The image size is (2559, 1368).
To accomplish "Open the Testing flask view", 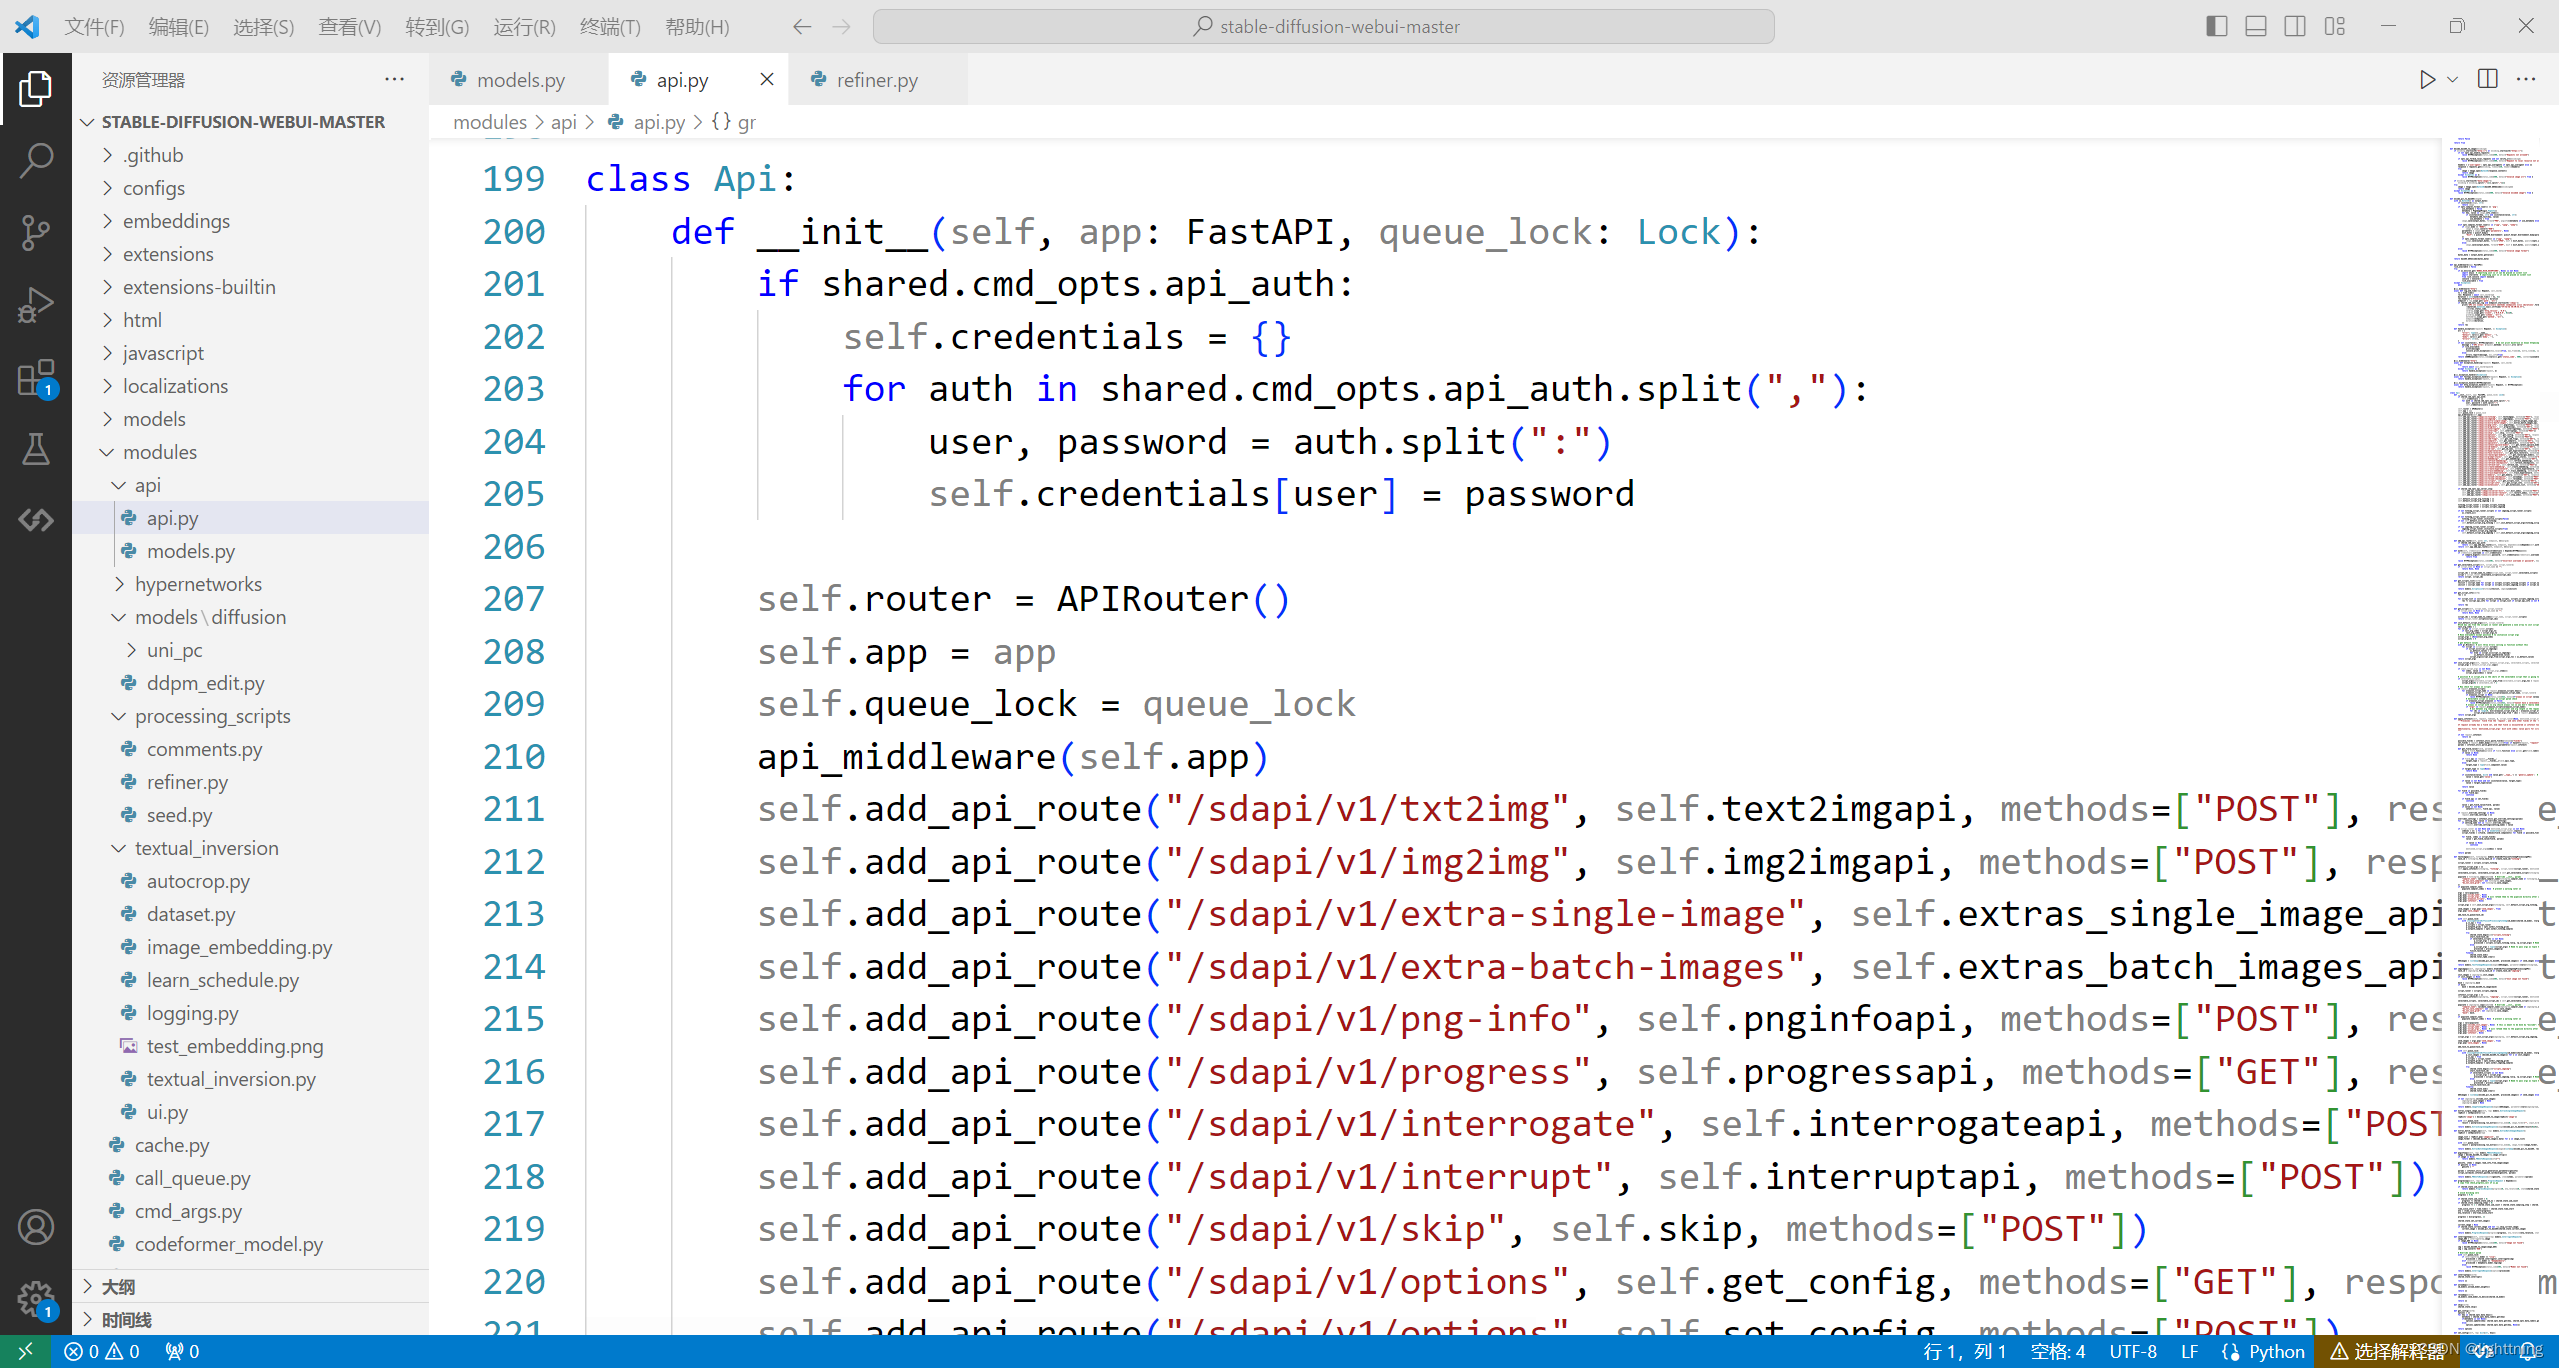I will 36,450.
